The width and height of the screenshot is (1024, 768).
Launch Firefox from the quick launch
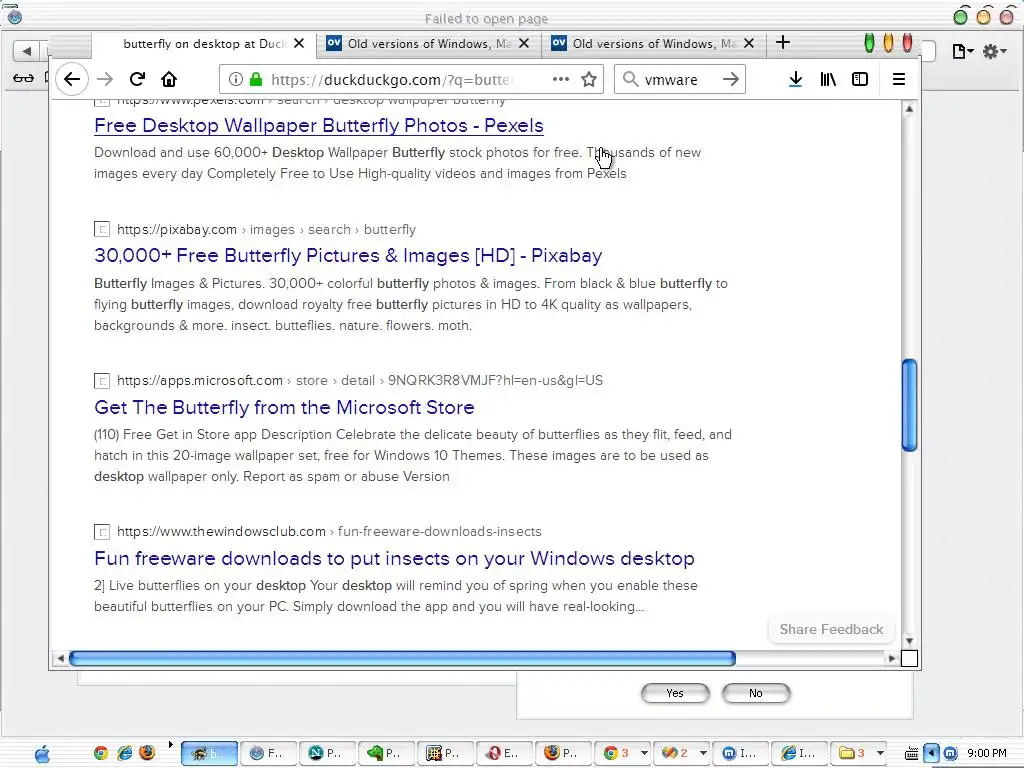point(148,753)
